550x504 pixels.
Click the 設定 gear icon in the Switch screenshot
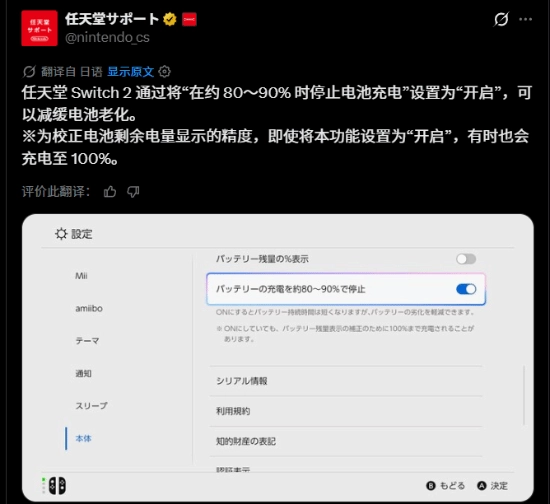[61, 234]
